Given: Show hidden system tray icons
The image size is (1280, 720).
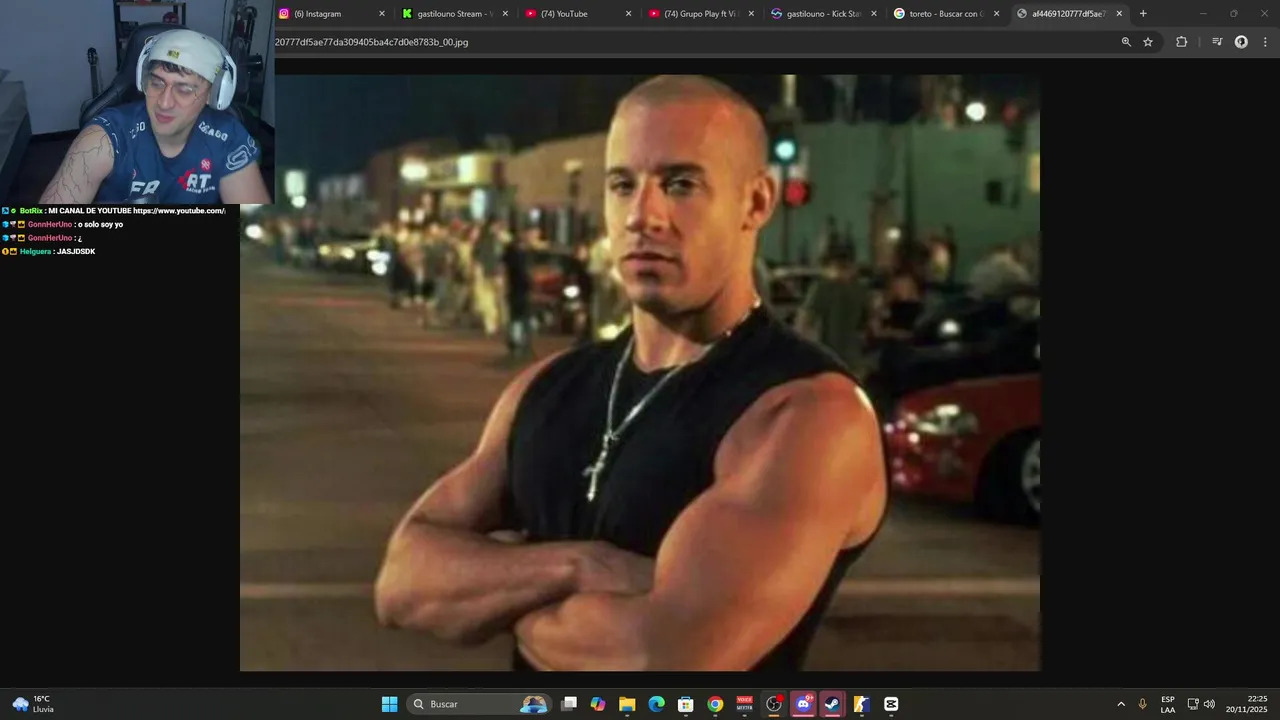Looking at the screenshot, I should click(x=1121, y=704).
